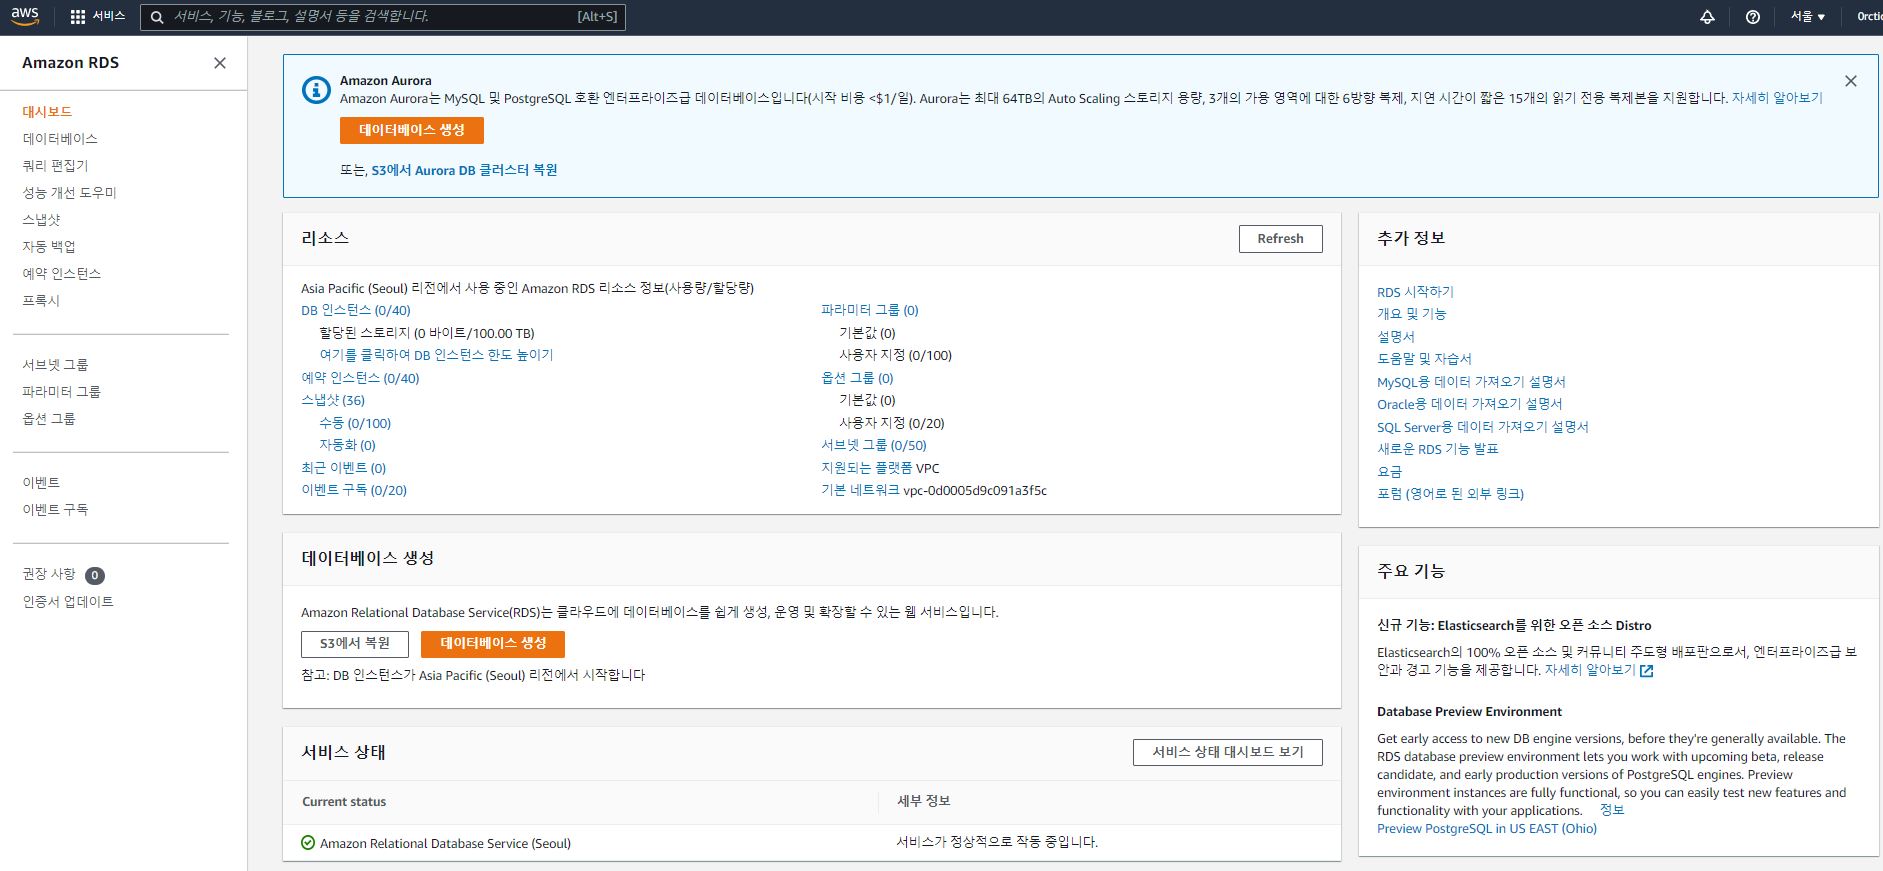Open the help question mark icon

tap(1752, 17)
